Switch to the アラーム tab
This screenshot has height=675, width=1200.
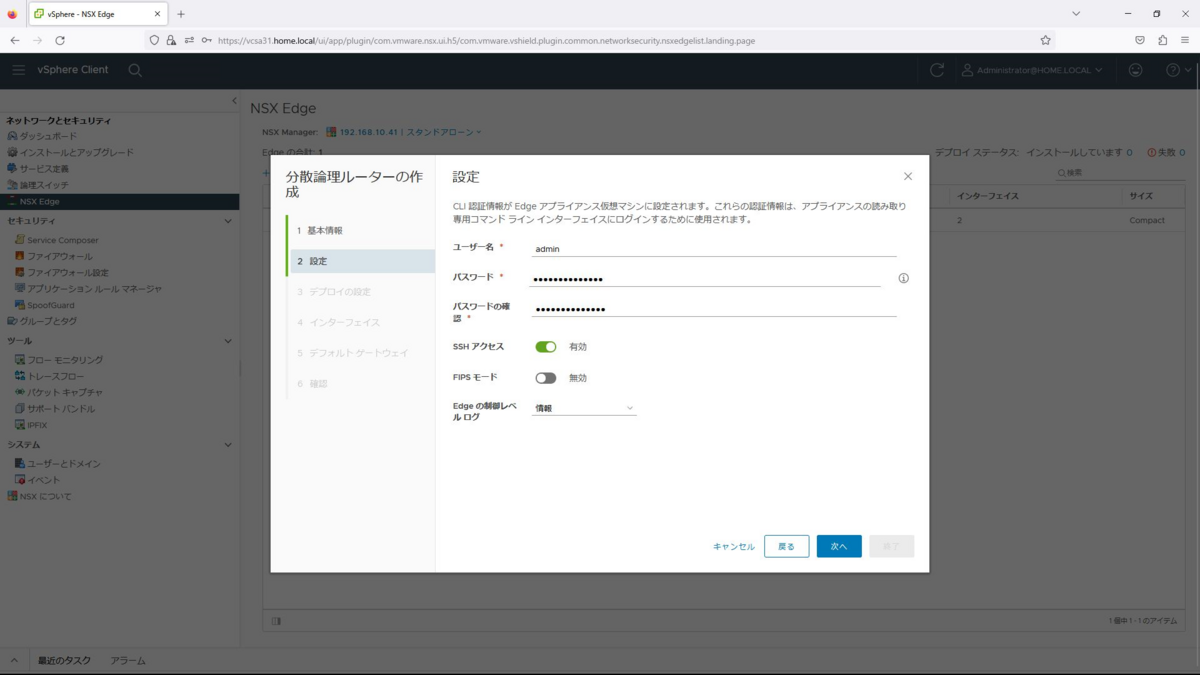click(128, 661)
